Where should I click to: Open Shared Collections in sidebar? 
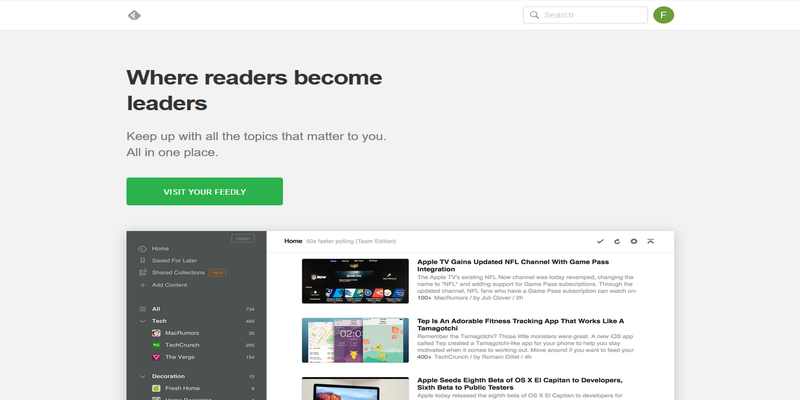pos(178,272)
